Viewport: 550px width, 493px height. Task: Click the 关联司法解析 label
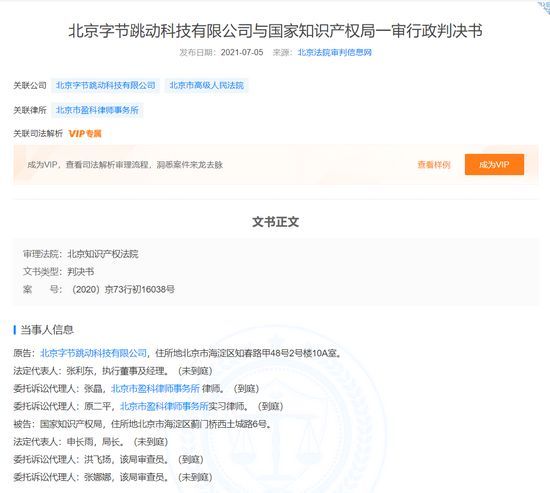(38, 134)
